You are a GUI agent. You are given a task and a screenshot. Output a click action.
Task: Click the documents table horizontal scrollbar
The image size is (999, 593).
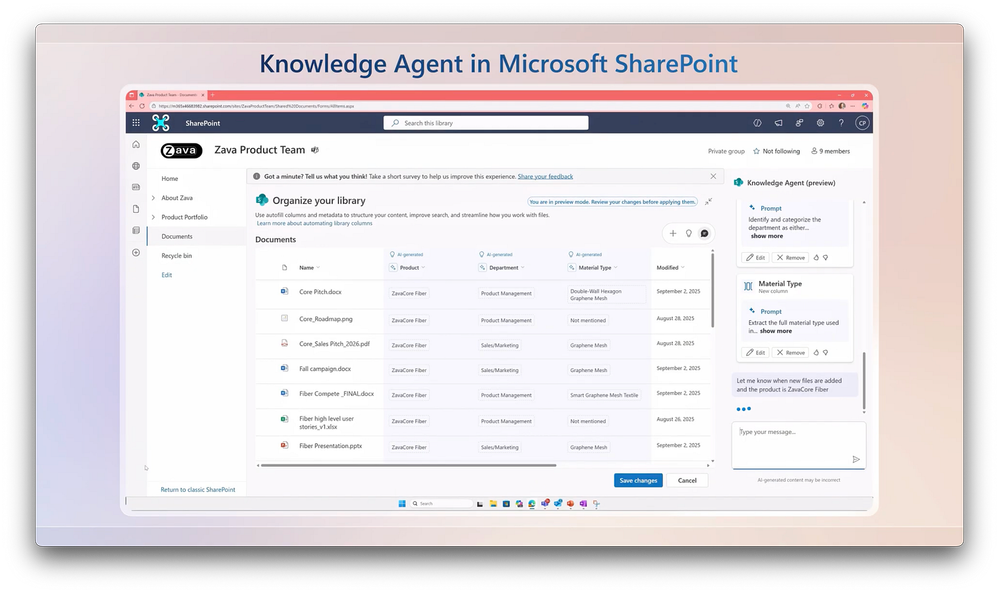408,466
